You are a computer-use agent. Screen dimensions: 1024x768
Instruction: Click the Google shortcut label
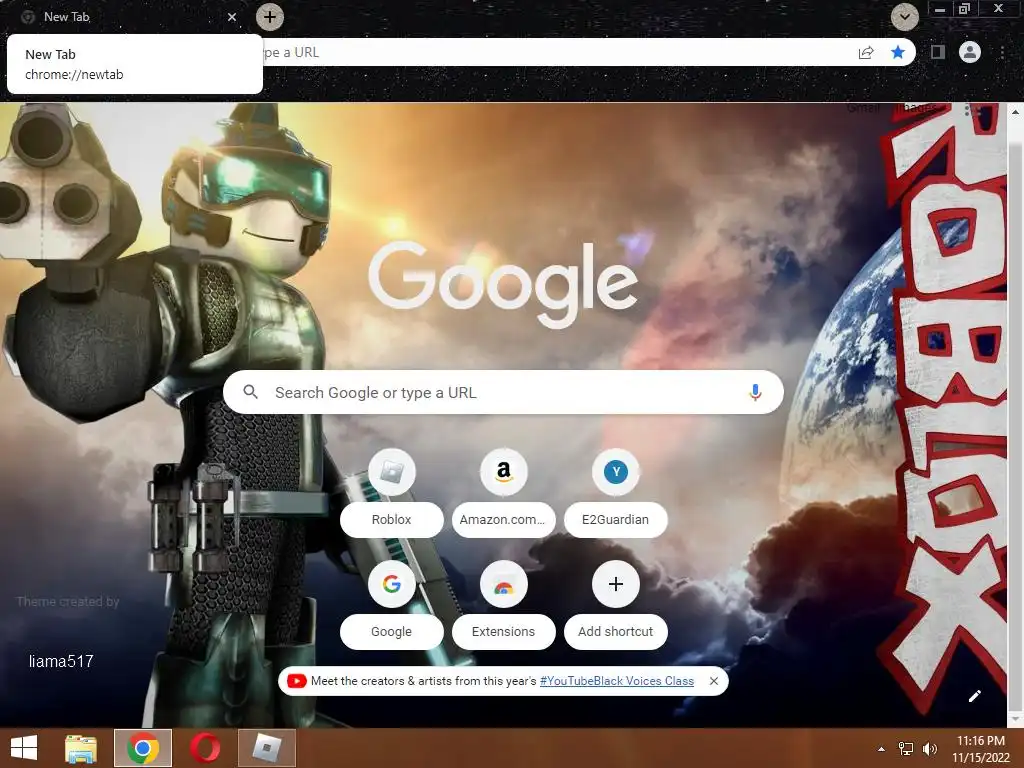(x=391, y=632)
